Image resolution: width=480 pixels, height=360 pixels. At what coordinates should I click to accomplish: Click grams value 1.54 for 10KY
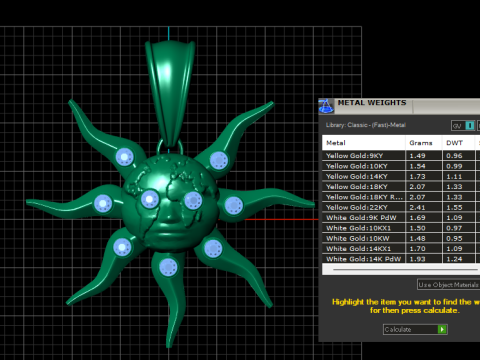click(417, 166)
